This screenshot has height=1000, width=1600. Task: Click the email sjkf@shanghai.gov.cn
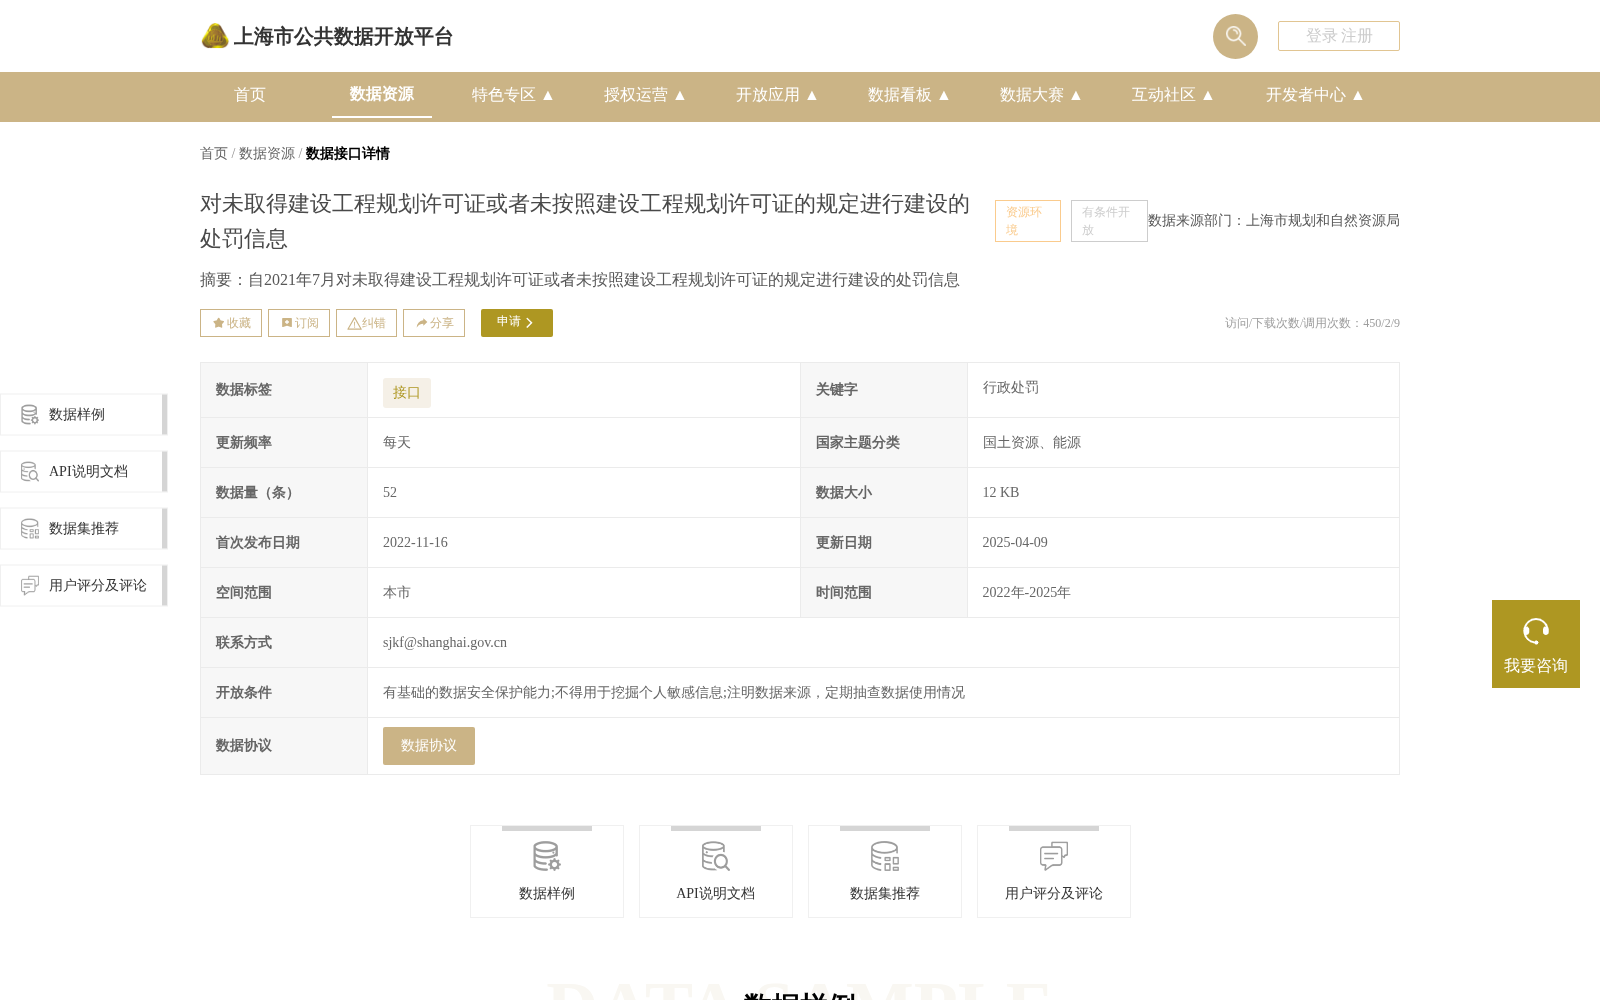(x=445, y=643)
